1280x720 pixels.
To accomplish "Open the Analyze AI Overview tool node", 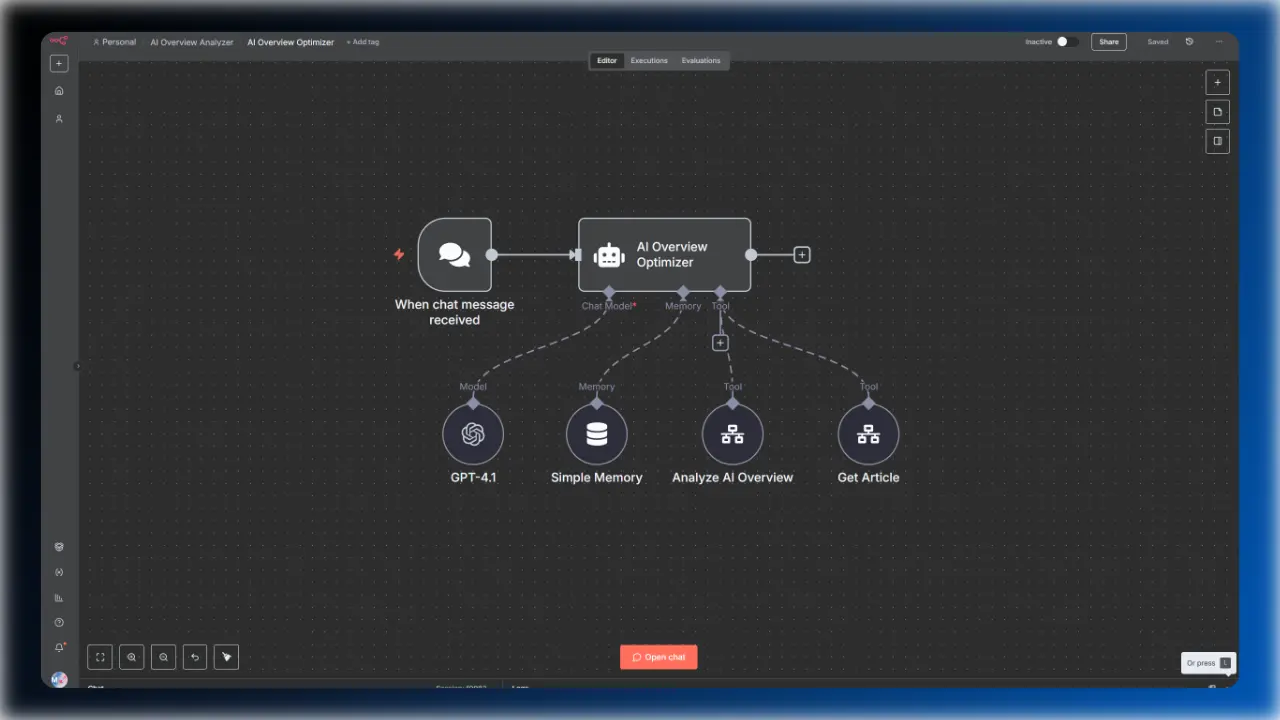I will [733, 433].
